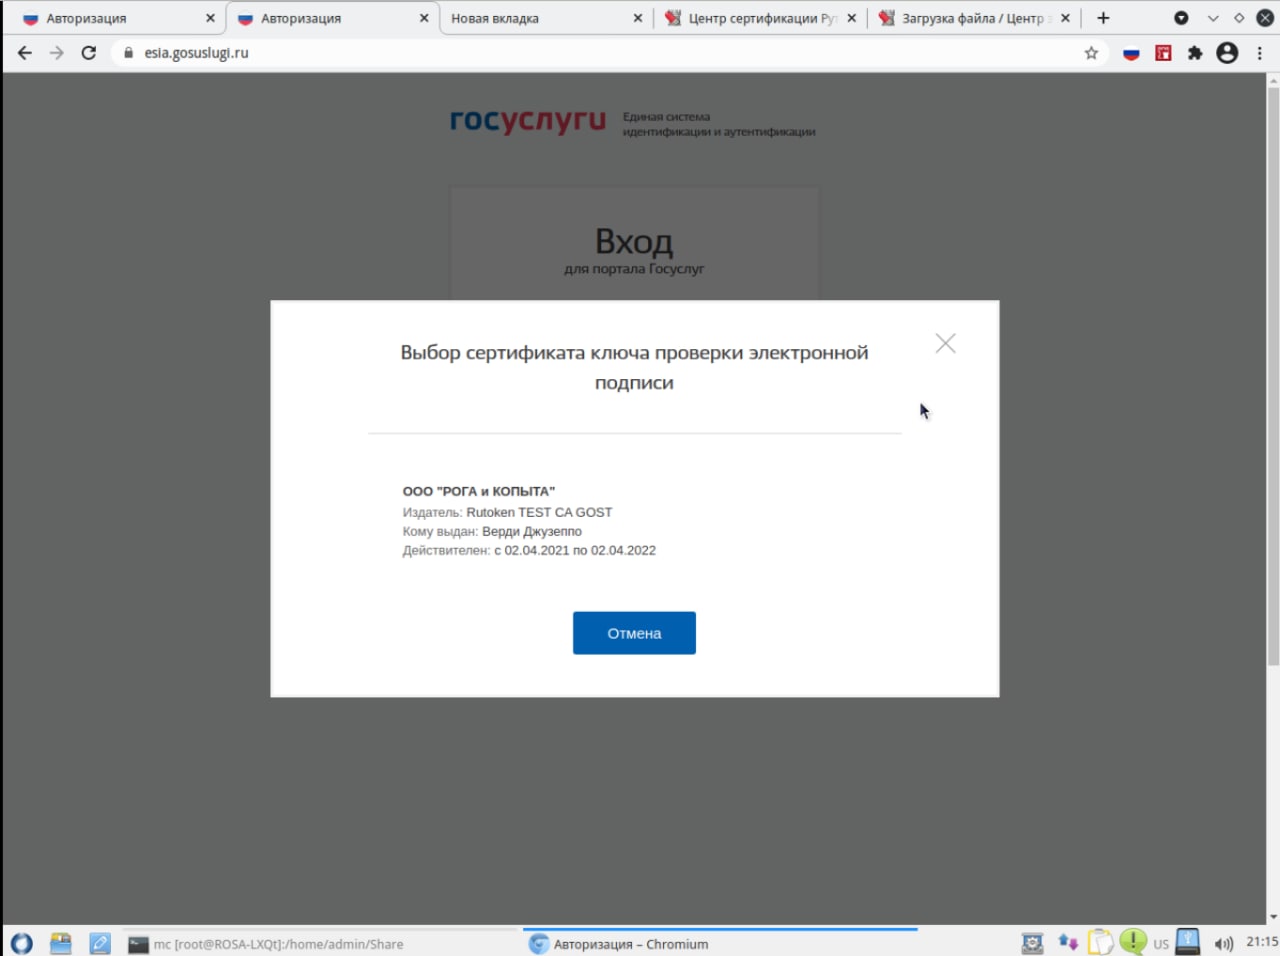This screenshot has width=1280, height=956.
Task: Open Chromium three-dot menu
Action: coord(1260,53)
